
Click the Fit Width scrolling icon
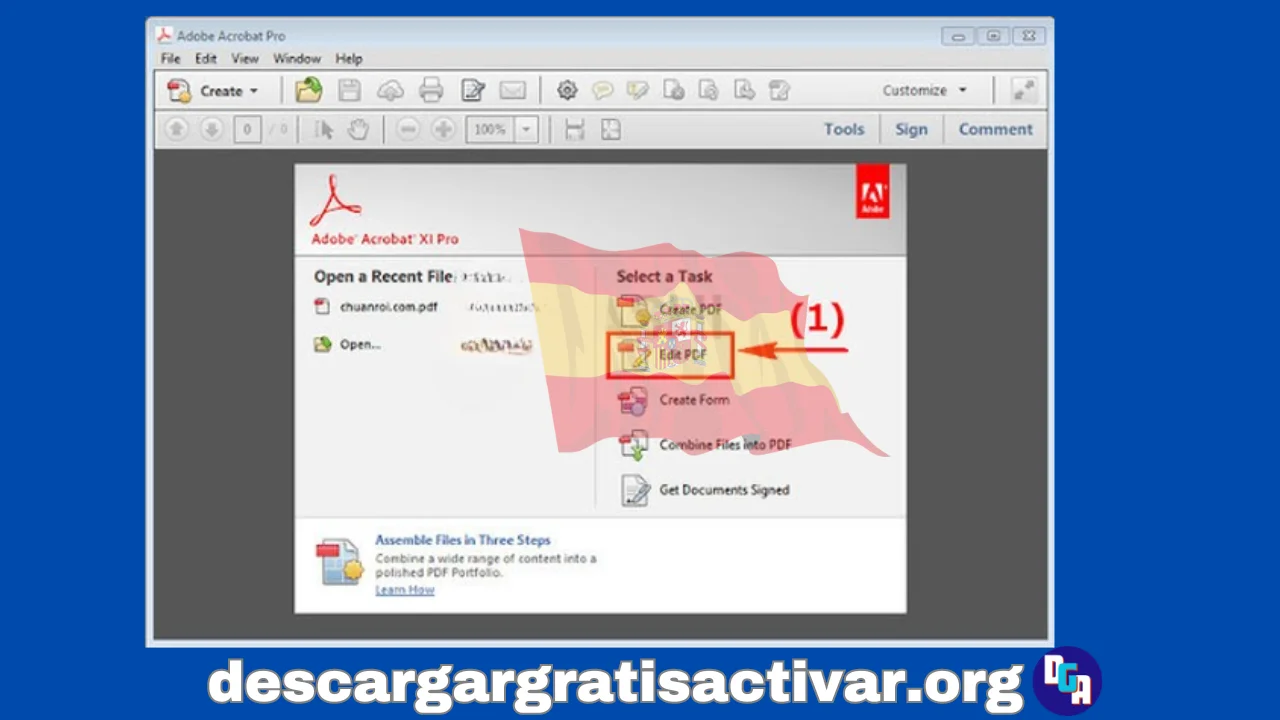click(574, 130)
